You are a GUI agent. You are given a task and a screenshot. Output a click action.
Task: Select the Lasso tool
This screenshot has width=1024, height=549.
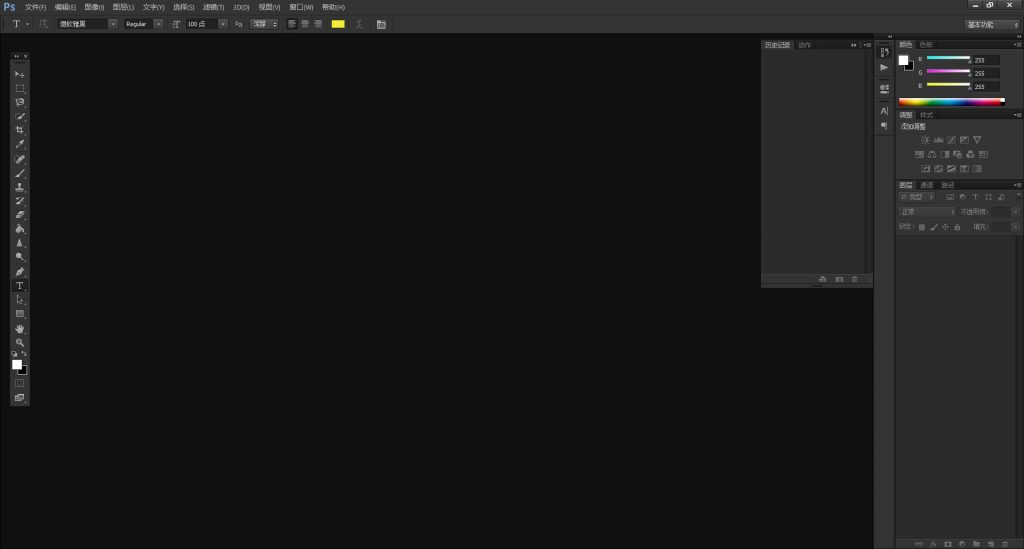tap(20, 102)
